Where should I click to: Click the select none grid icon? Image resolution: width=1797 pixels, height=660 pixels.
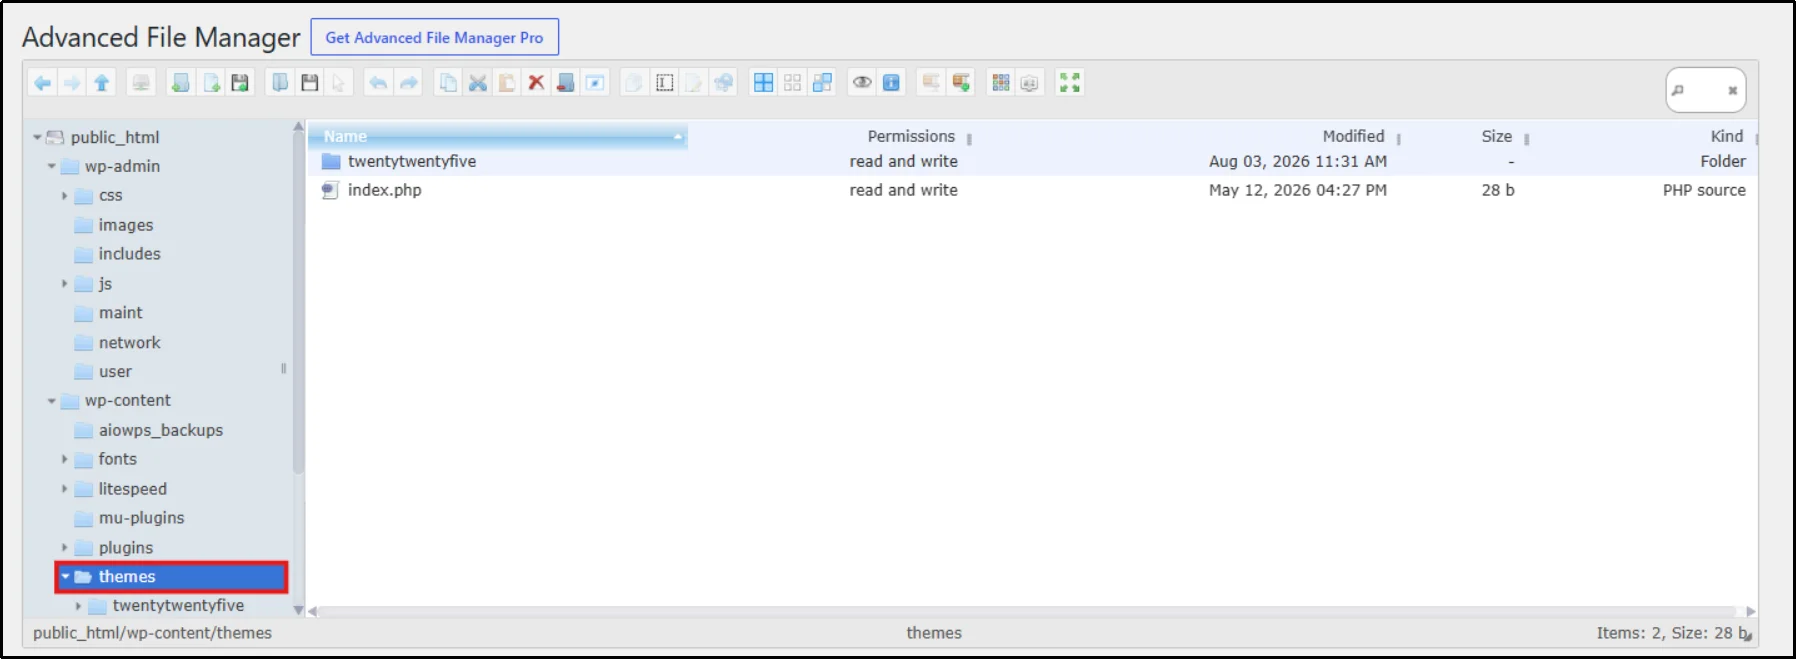tap(792, 83)
